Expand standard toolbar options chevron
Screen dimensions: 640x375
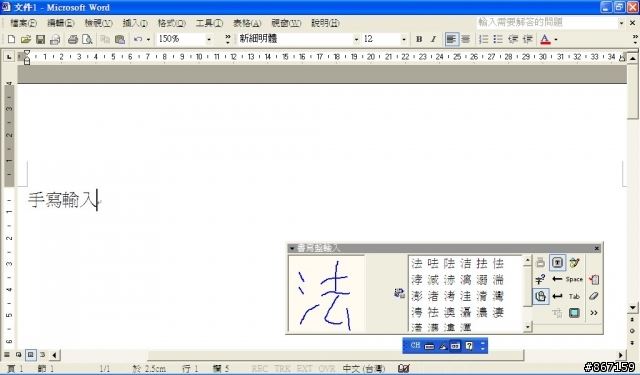(x=228, y=39)
